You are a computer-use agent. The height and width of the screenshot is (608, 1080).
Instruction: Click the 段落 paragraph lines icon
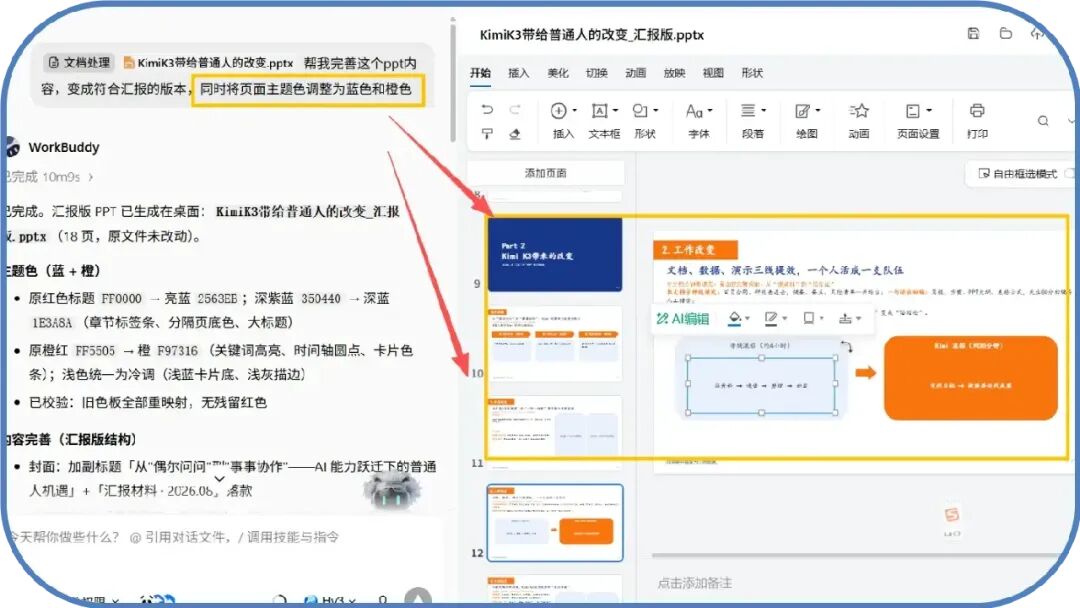[x=748, y=110]
